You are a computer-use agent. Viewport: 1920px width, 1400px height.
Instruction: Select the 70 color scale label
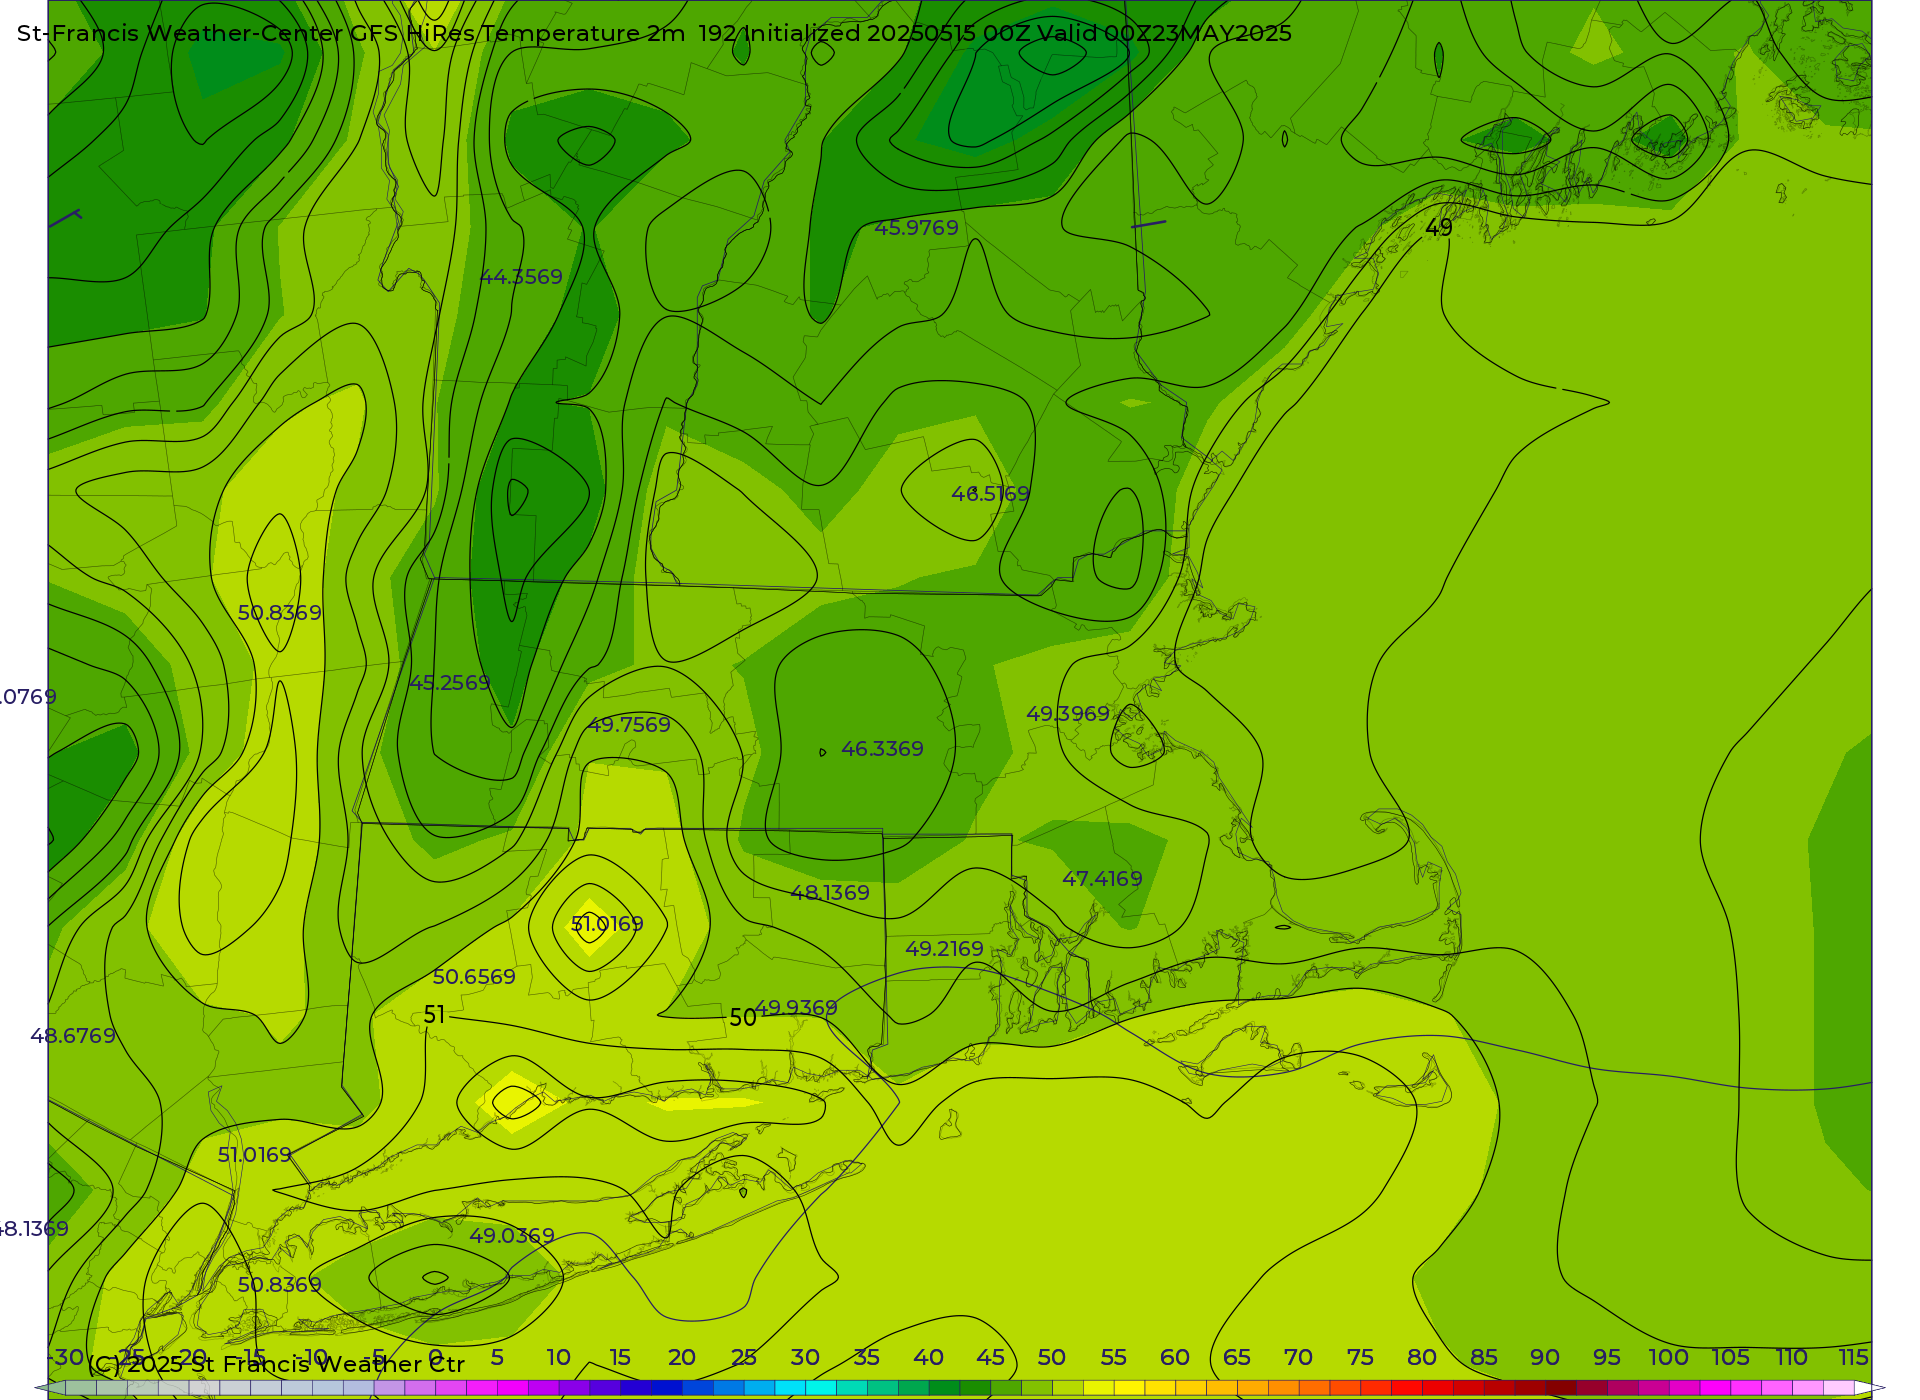1298,1357
